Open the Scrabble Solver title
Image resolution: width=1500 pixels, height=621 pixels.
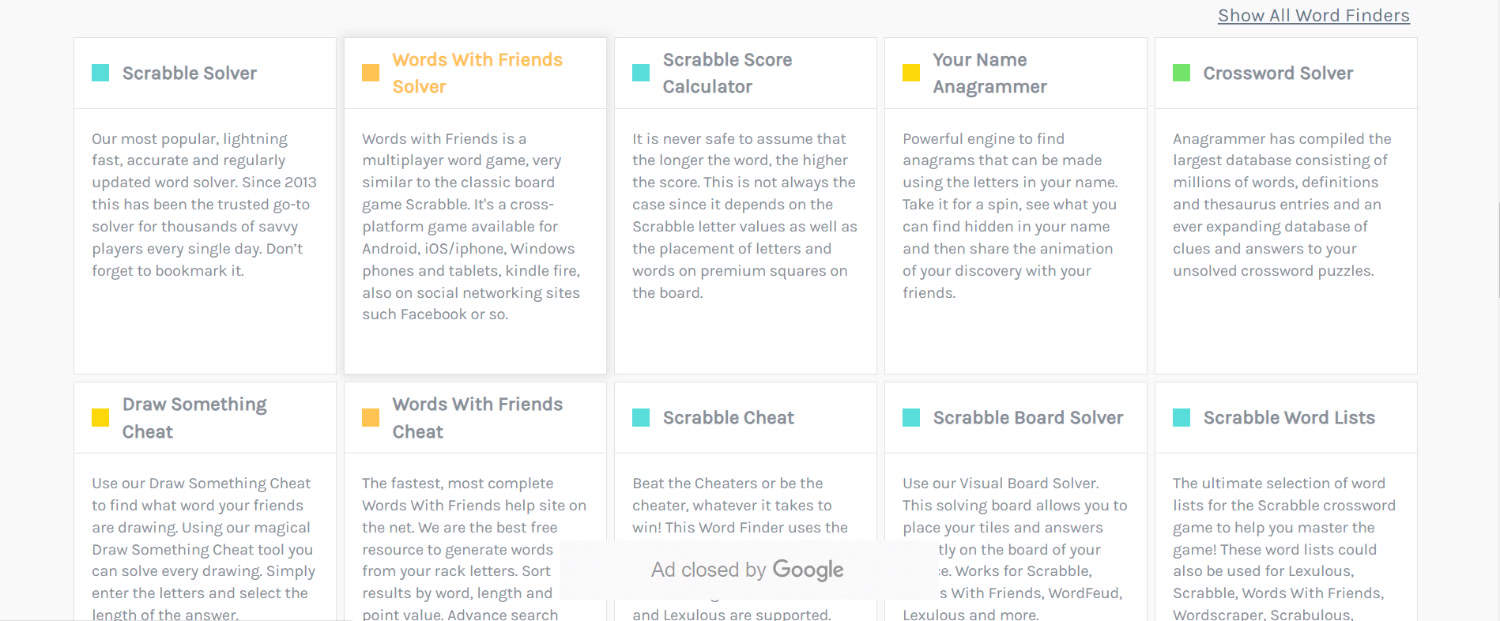[189, 73]
